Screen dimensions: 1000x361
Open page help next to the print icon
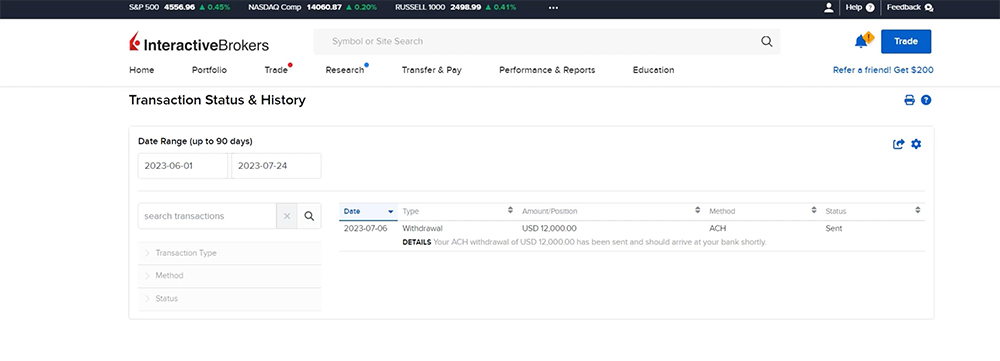click(927, 100)
